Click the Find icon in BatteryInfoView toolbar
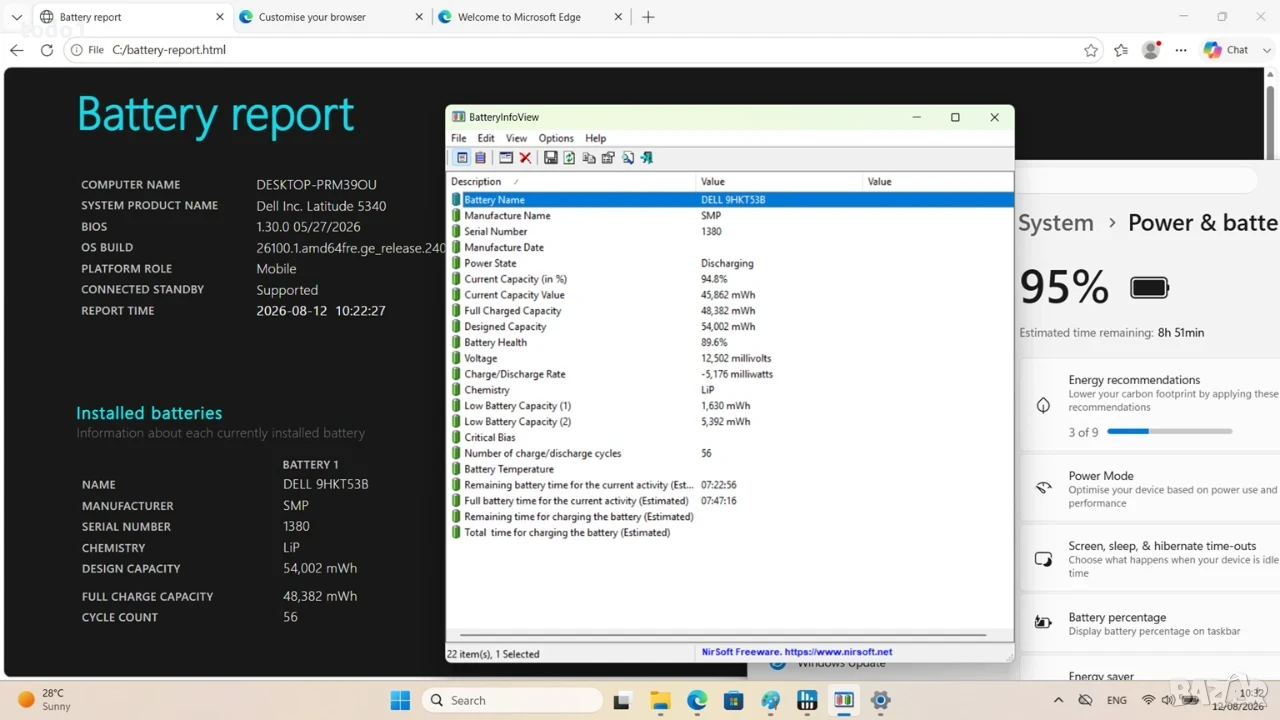 pos(628,158)
